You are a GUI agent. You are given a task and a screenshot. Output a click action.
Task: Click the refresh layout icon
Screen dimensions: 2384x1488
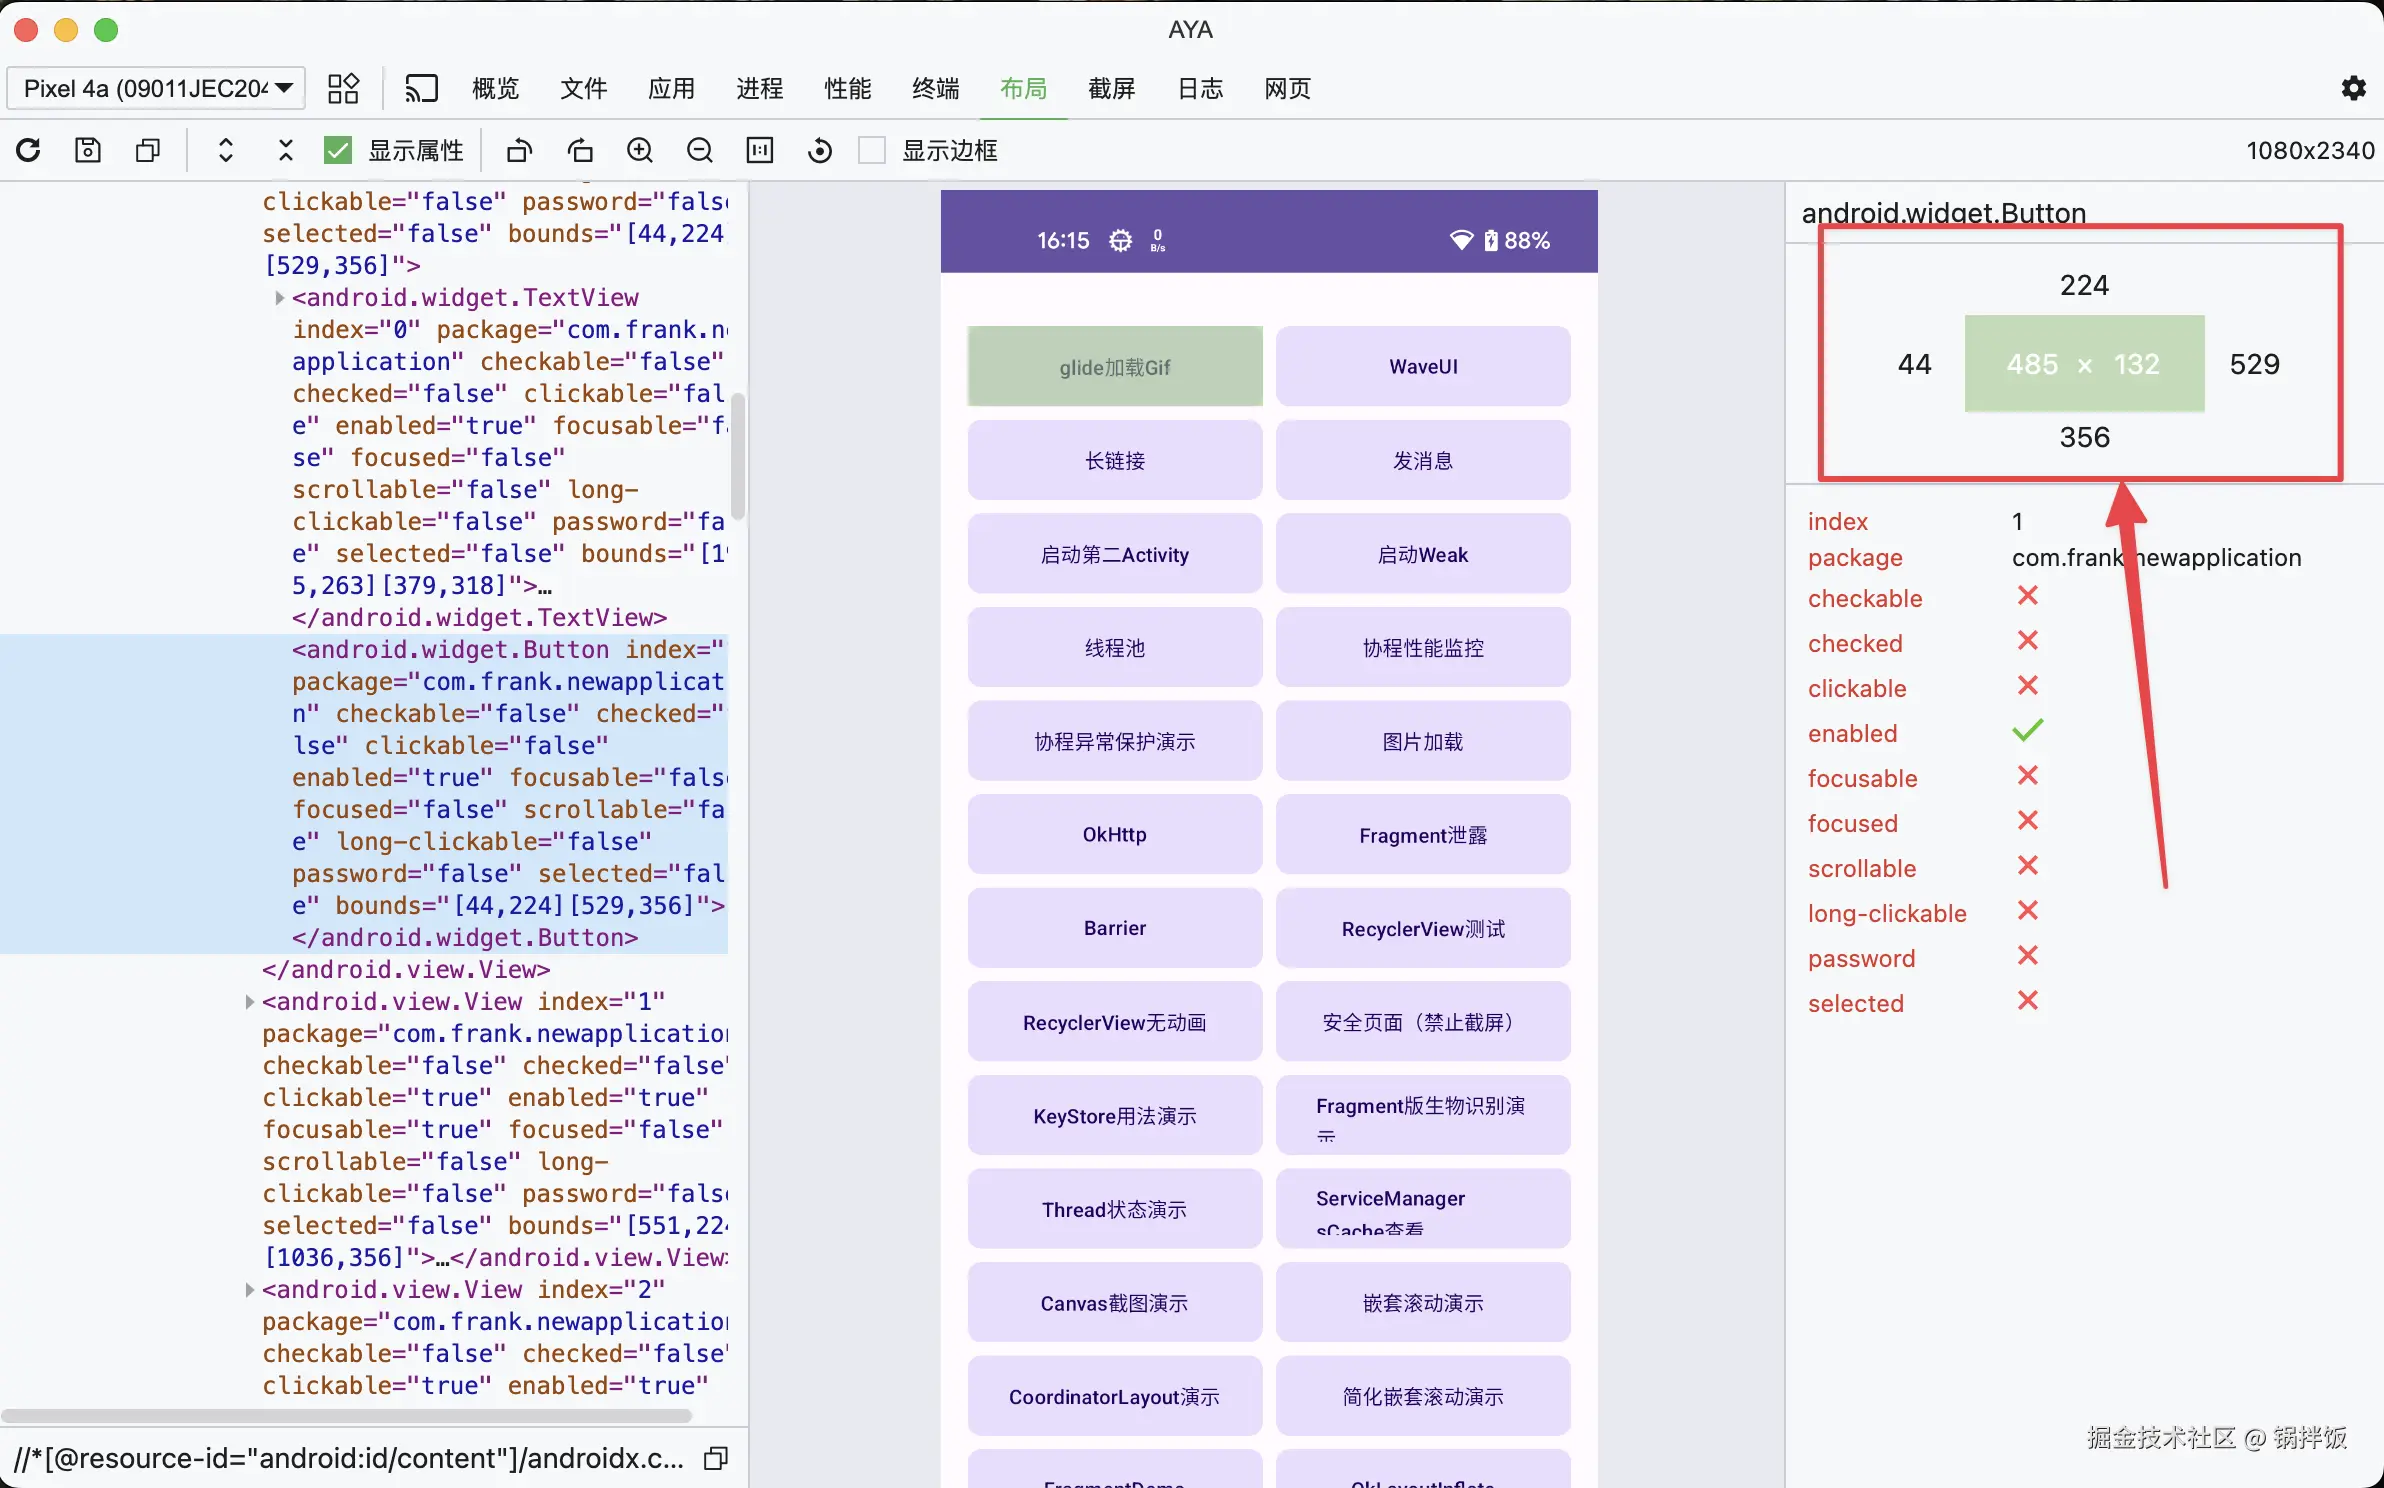pyautogui.click(x=28, y=150)
